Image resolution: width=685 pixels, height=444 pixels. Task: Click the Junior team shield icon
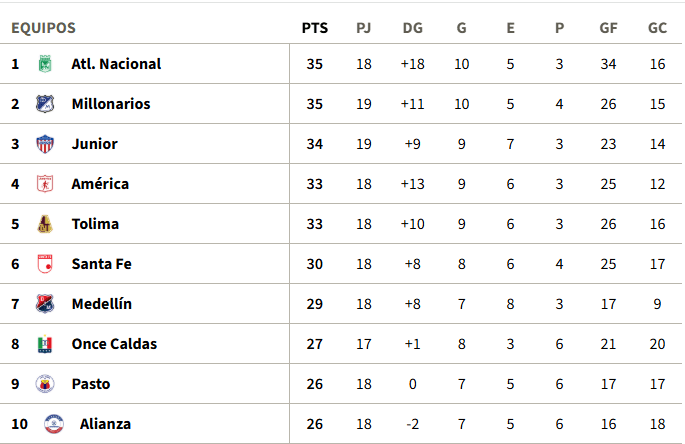45,144
